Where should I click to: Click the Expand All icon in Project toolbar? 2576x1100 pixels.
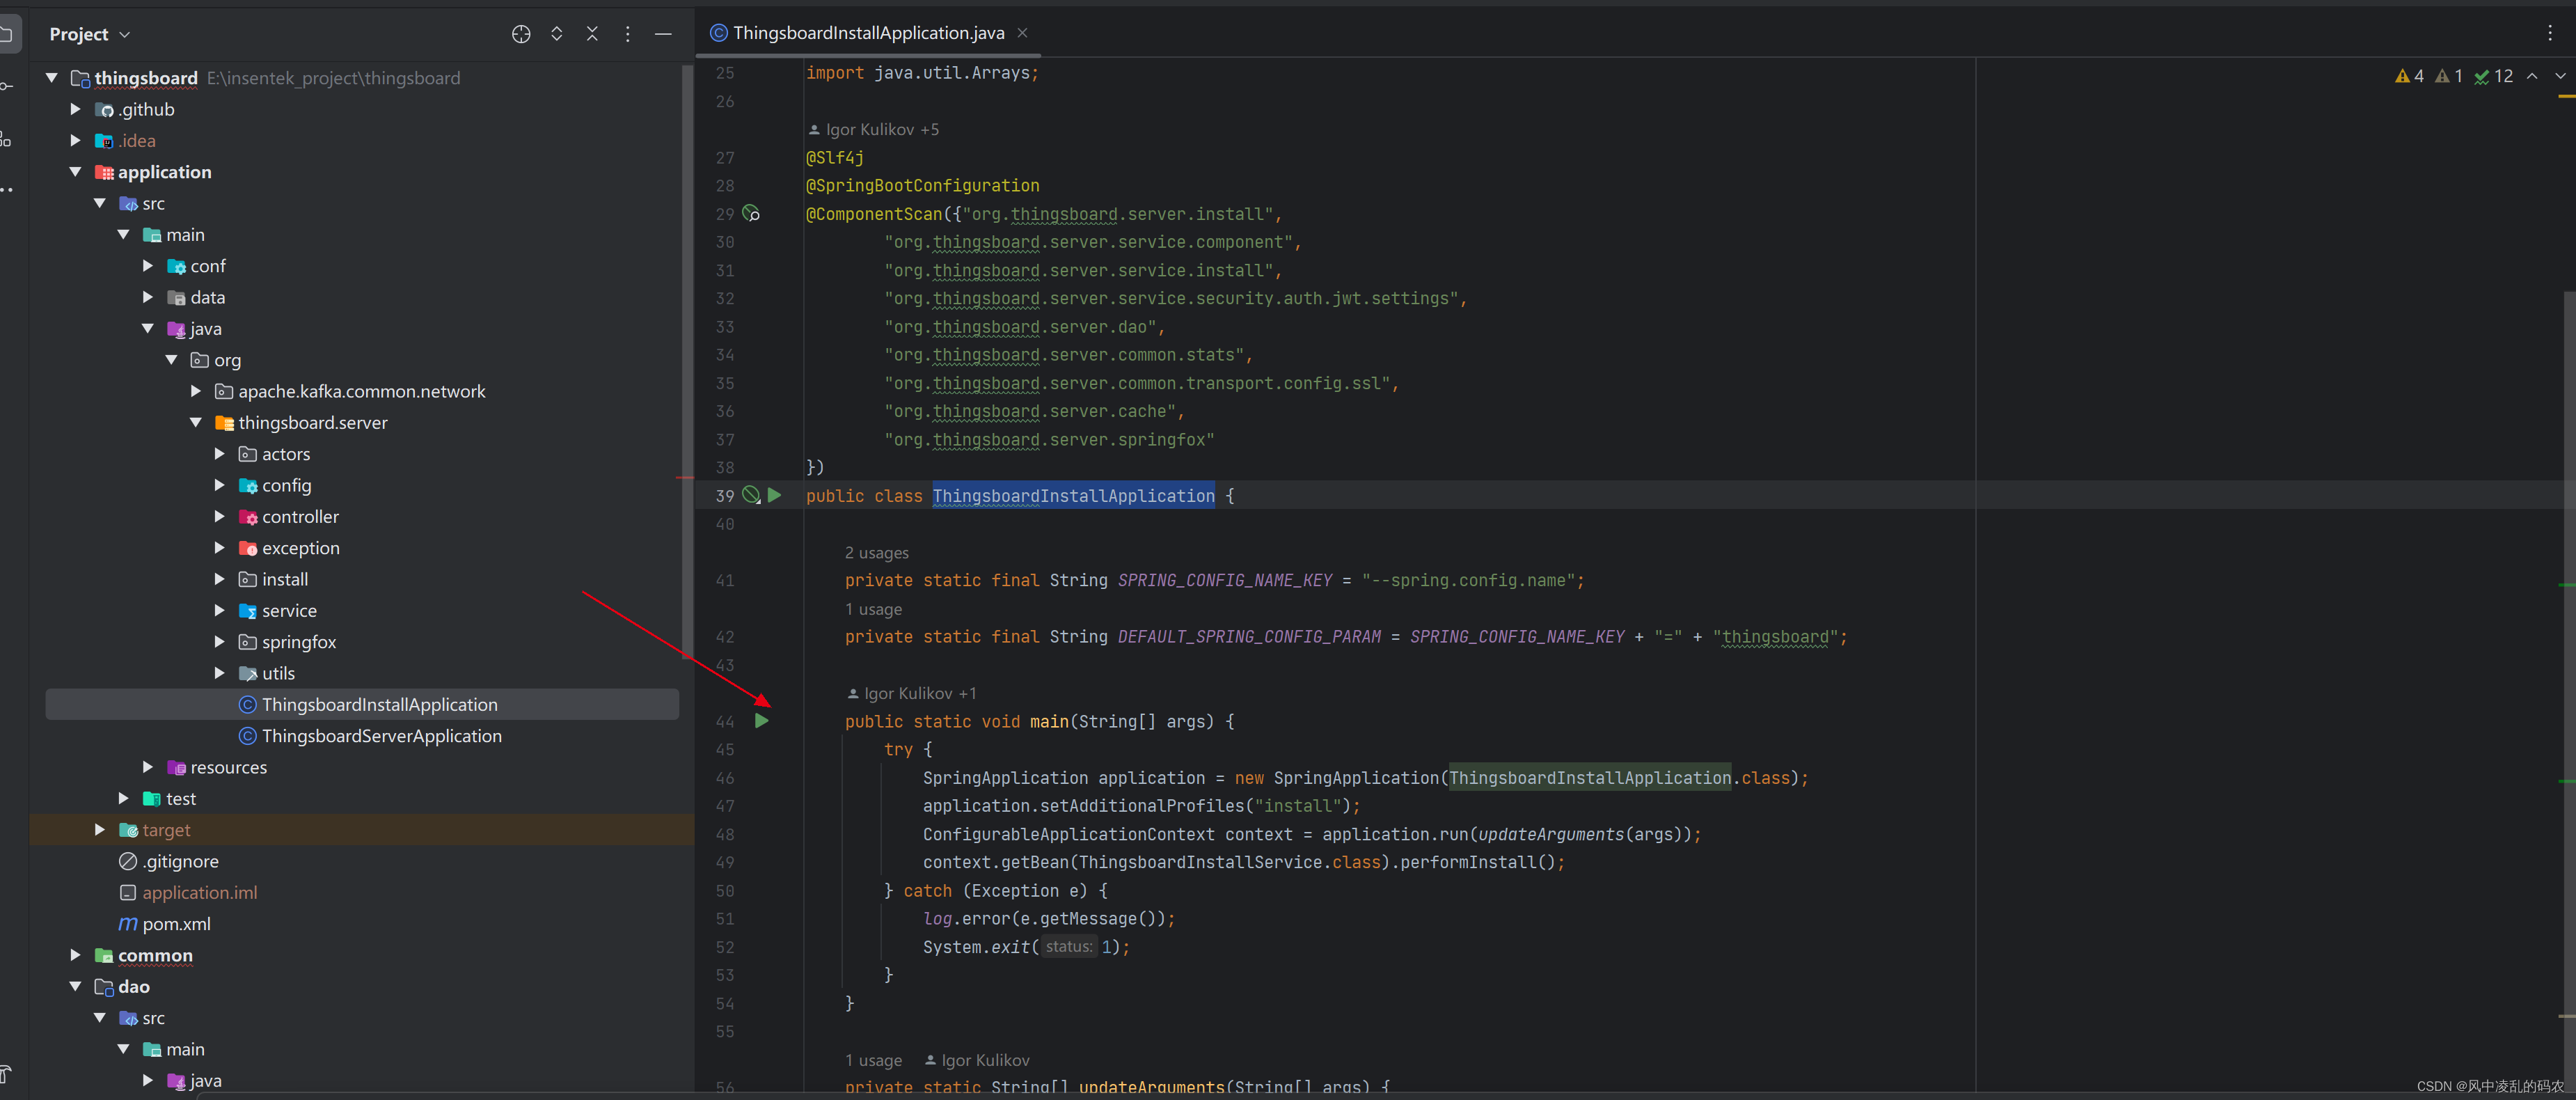(x=557, y=33)
